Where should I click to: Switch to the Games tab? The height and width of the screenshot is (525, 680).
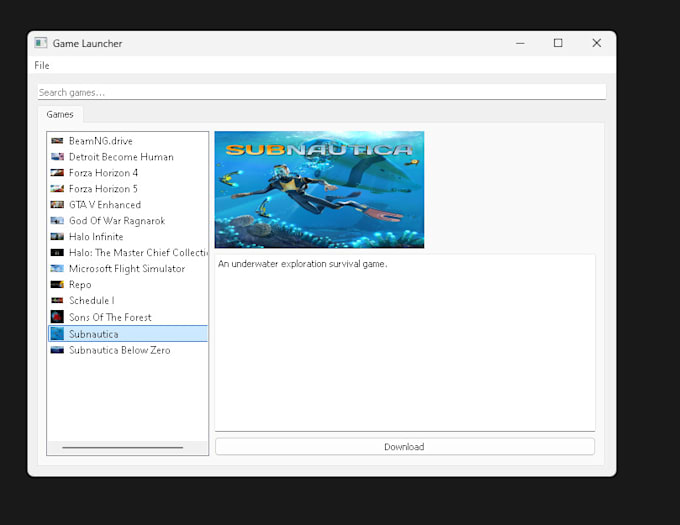point(60,114)
